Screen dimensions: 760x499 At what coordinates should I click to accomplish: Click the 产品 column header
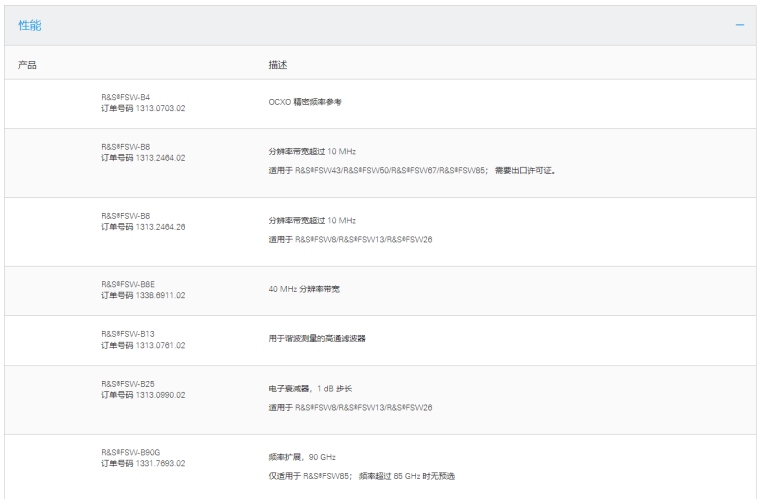coord(28,64)
